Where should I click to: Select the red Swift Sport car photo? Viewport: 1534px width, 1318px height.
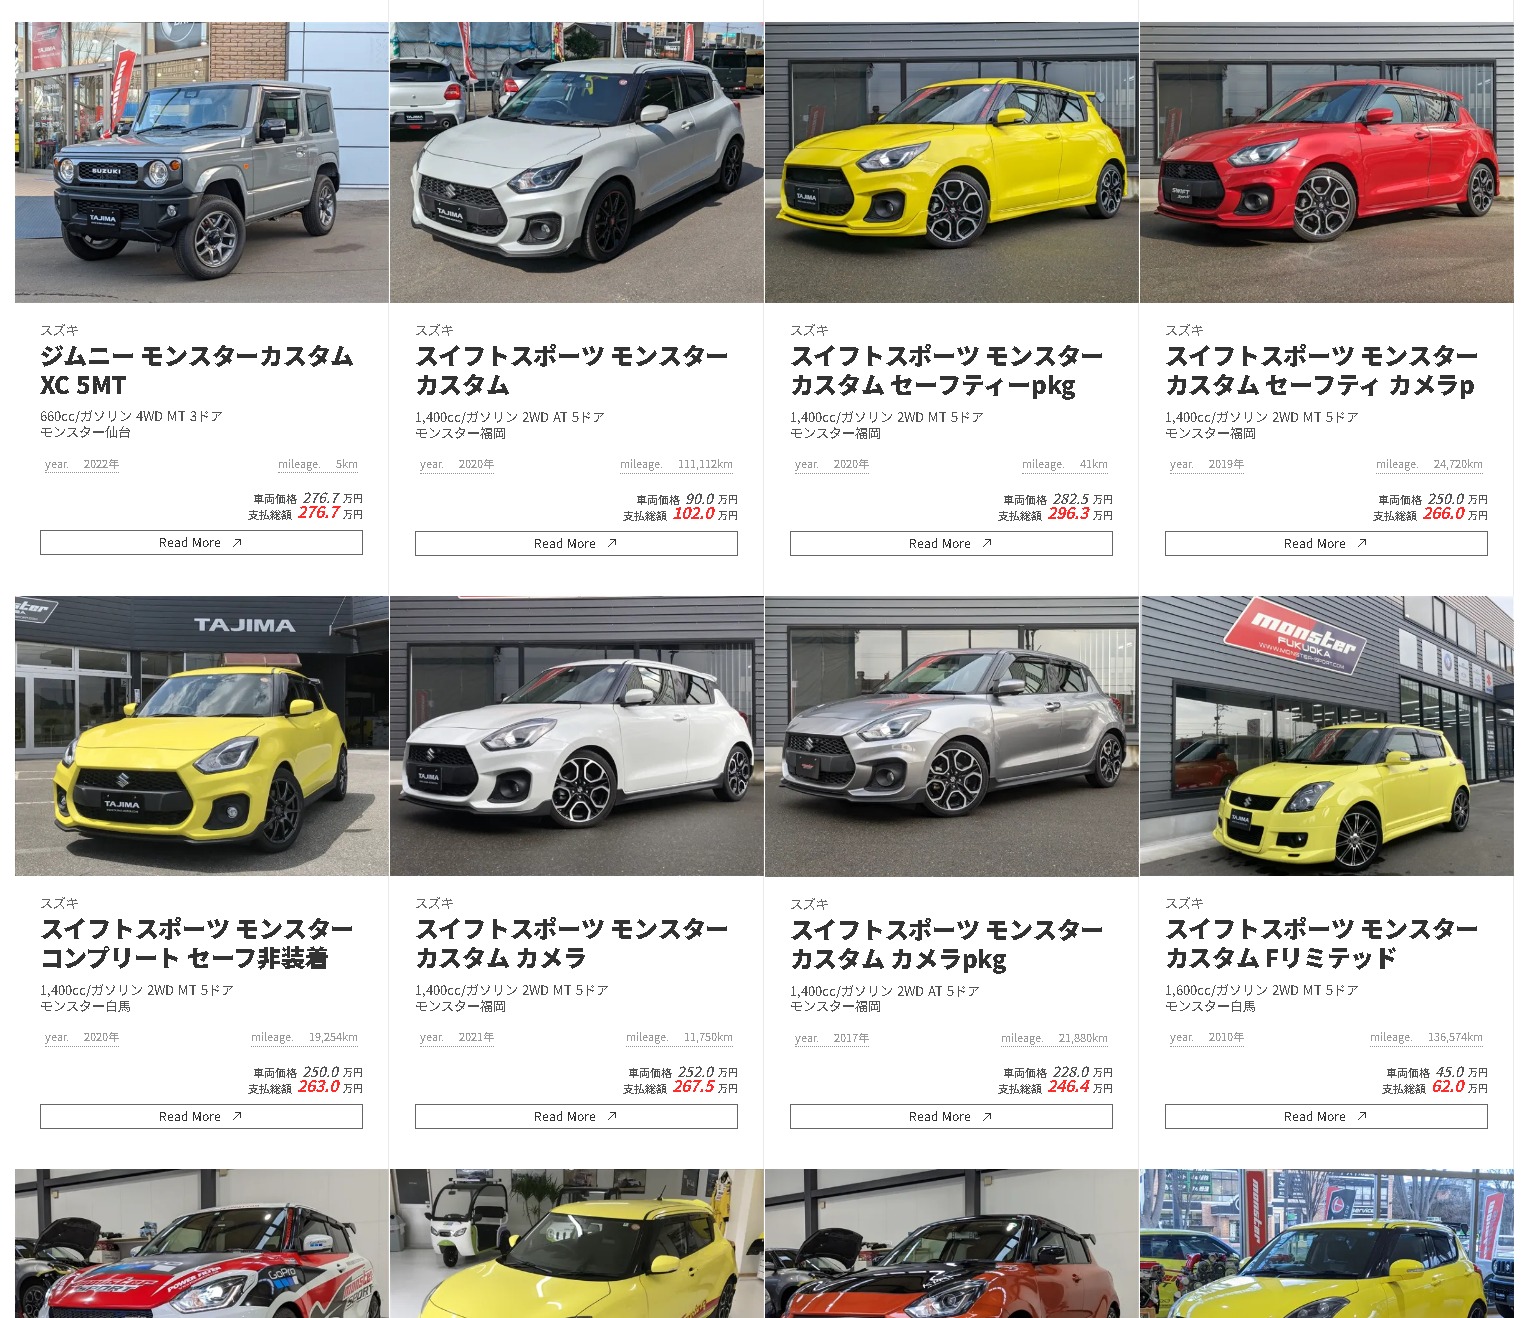1326,162
